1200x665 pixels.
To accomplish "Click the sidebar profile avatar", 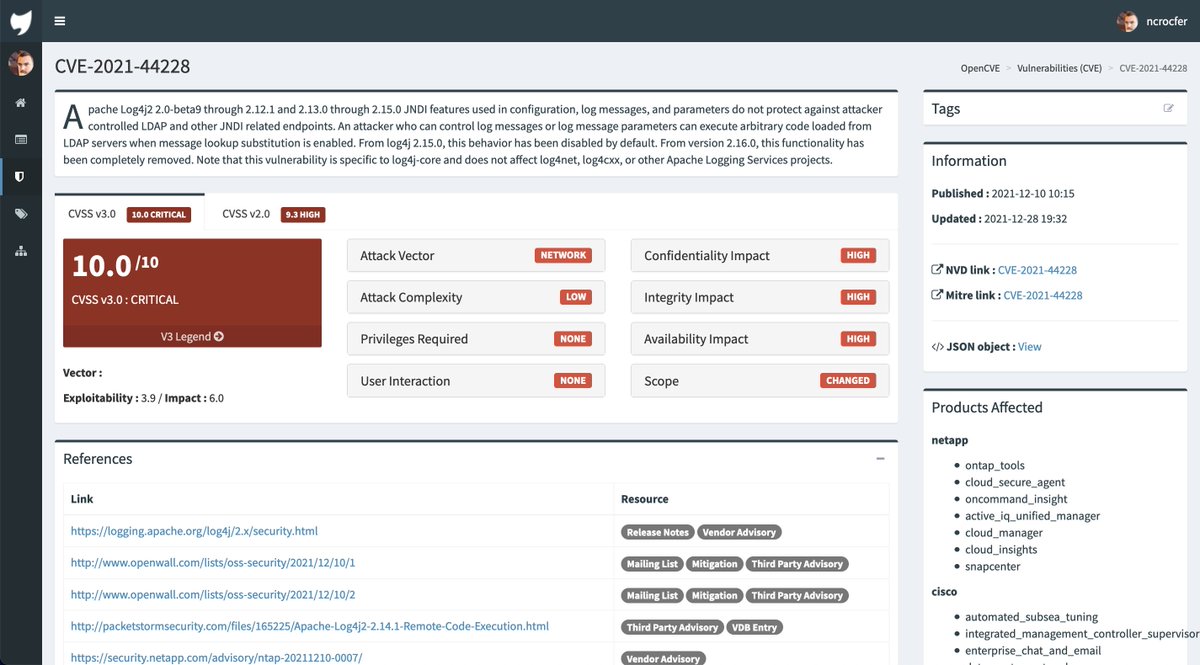I will [x=21, y=64].
